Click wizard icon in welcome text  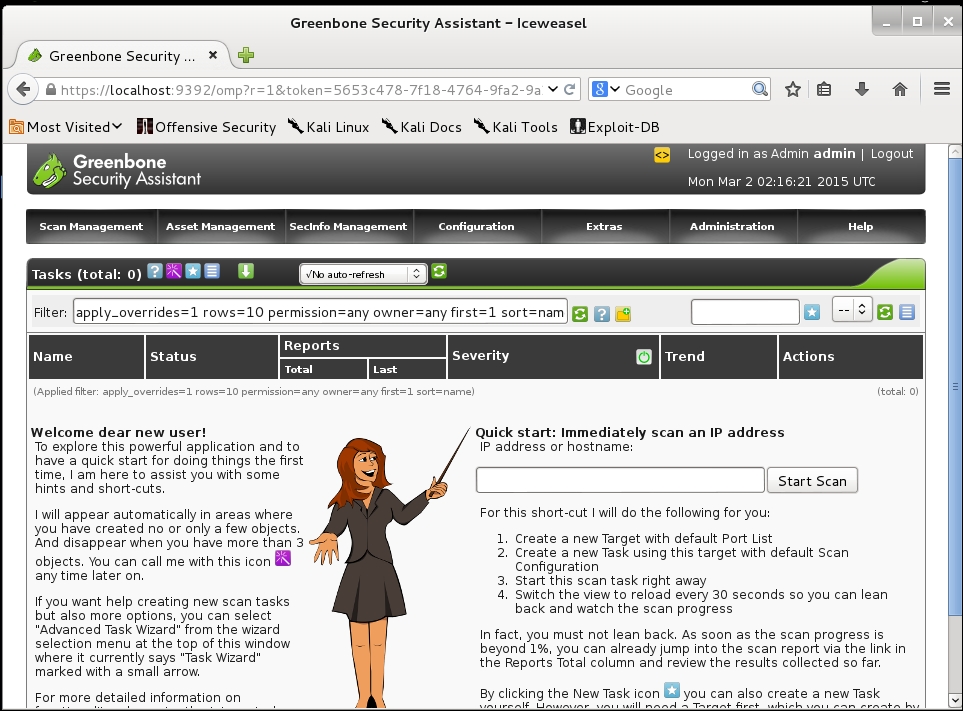283,559
